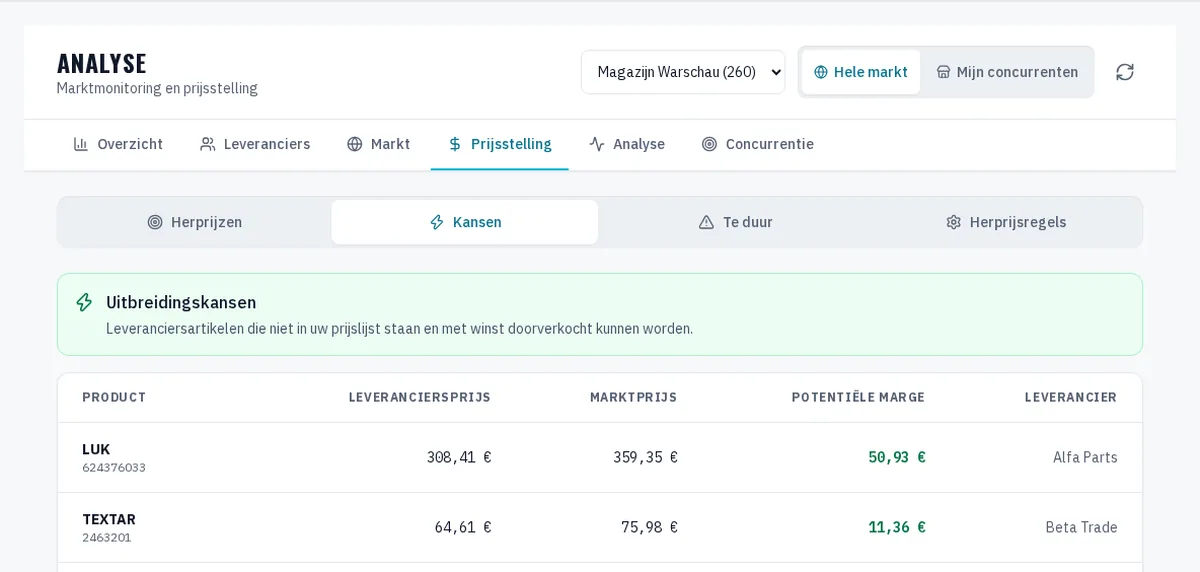Open the Herprijsregels sub-tab
Screen dimensions: 1200x572
[x=1006, y=222]
